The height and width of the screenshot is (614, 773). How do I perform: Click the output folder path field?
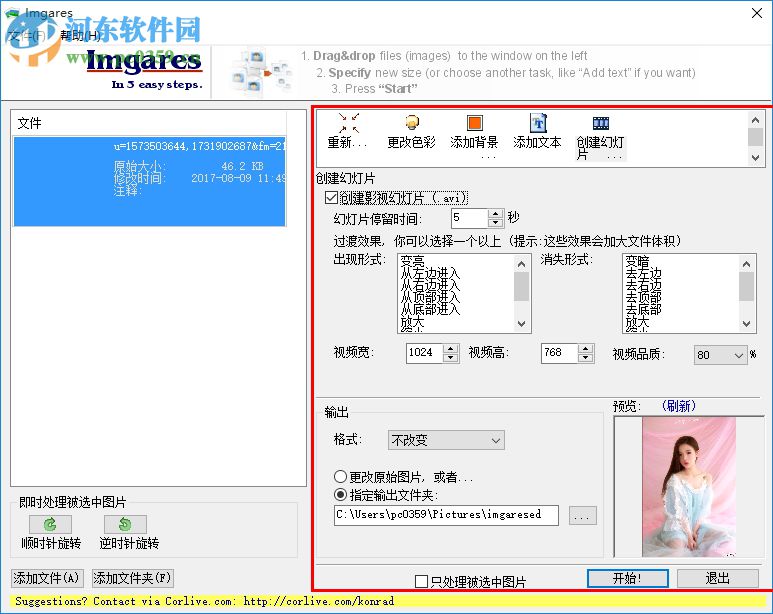[x=446, y=515]
